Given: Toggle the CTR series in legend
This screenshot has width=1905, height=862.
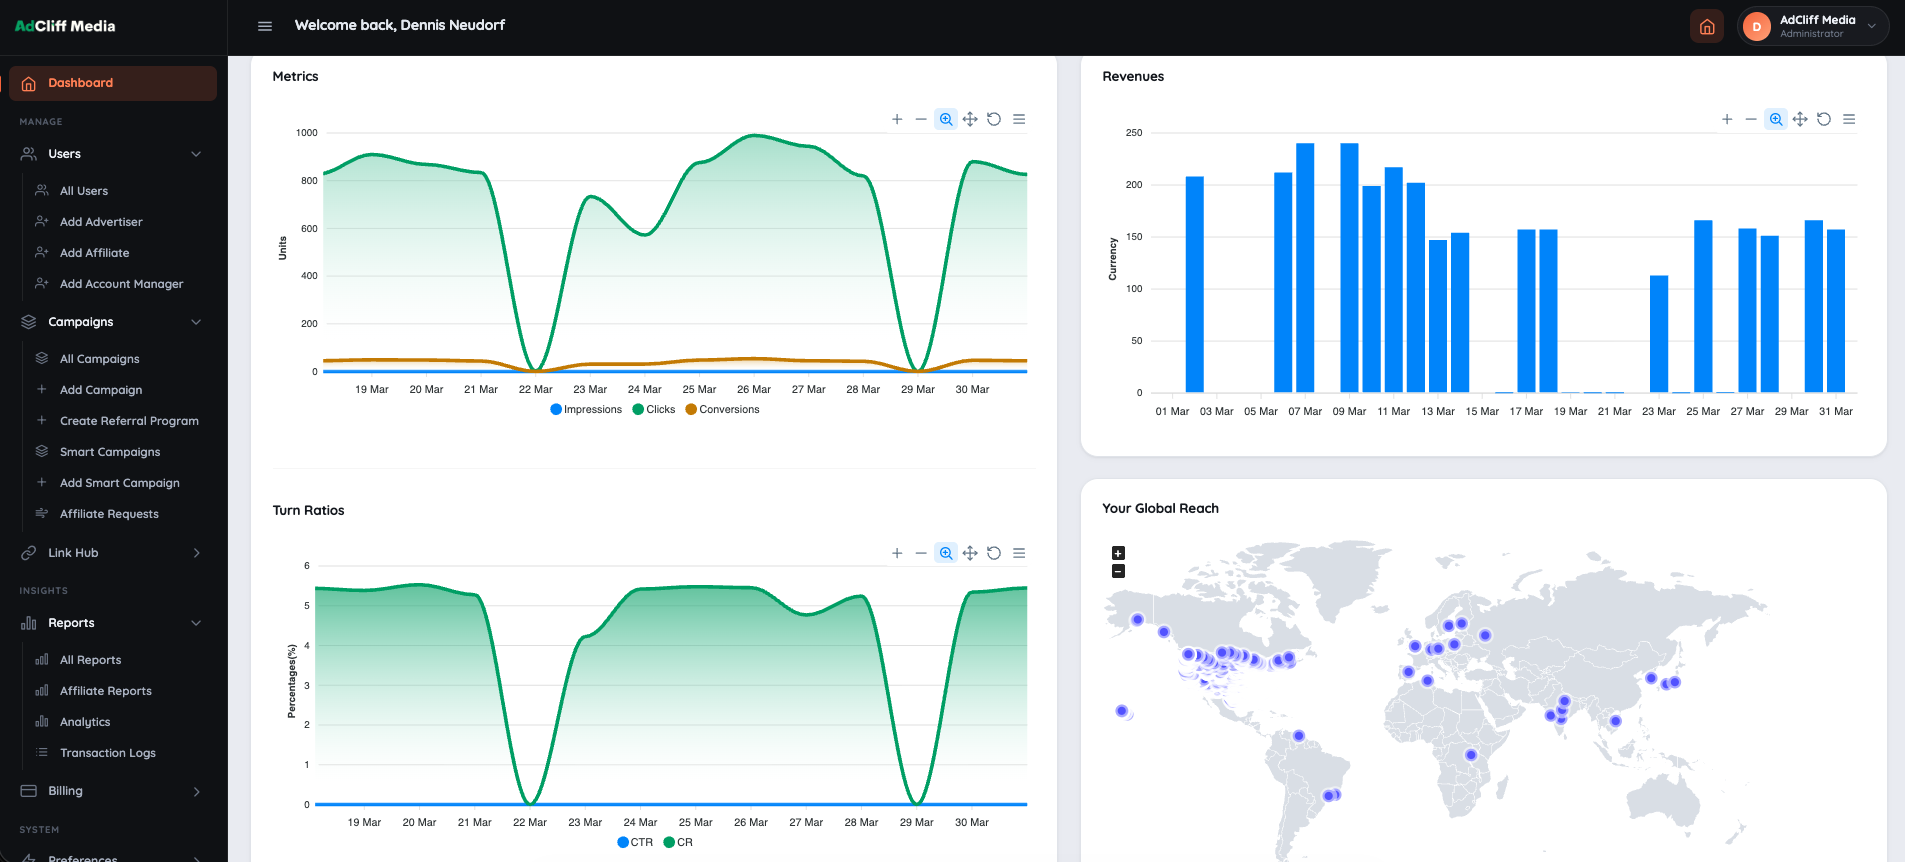Looking at the screenshot, I should click(635, 842).
